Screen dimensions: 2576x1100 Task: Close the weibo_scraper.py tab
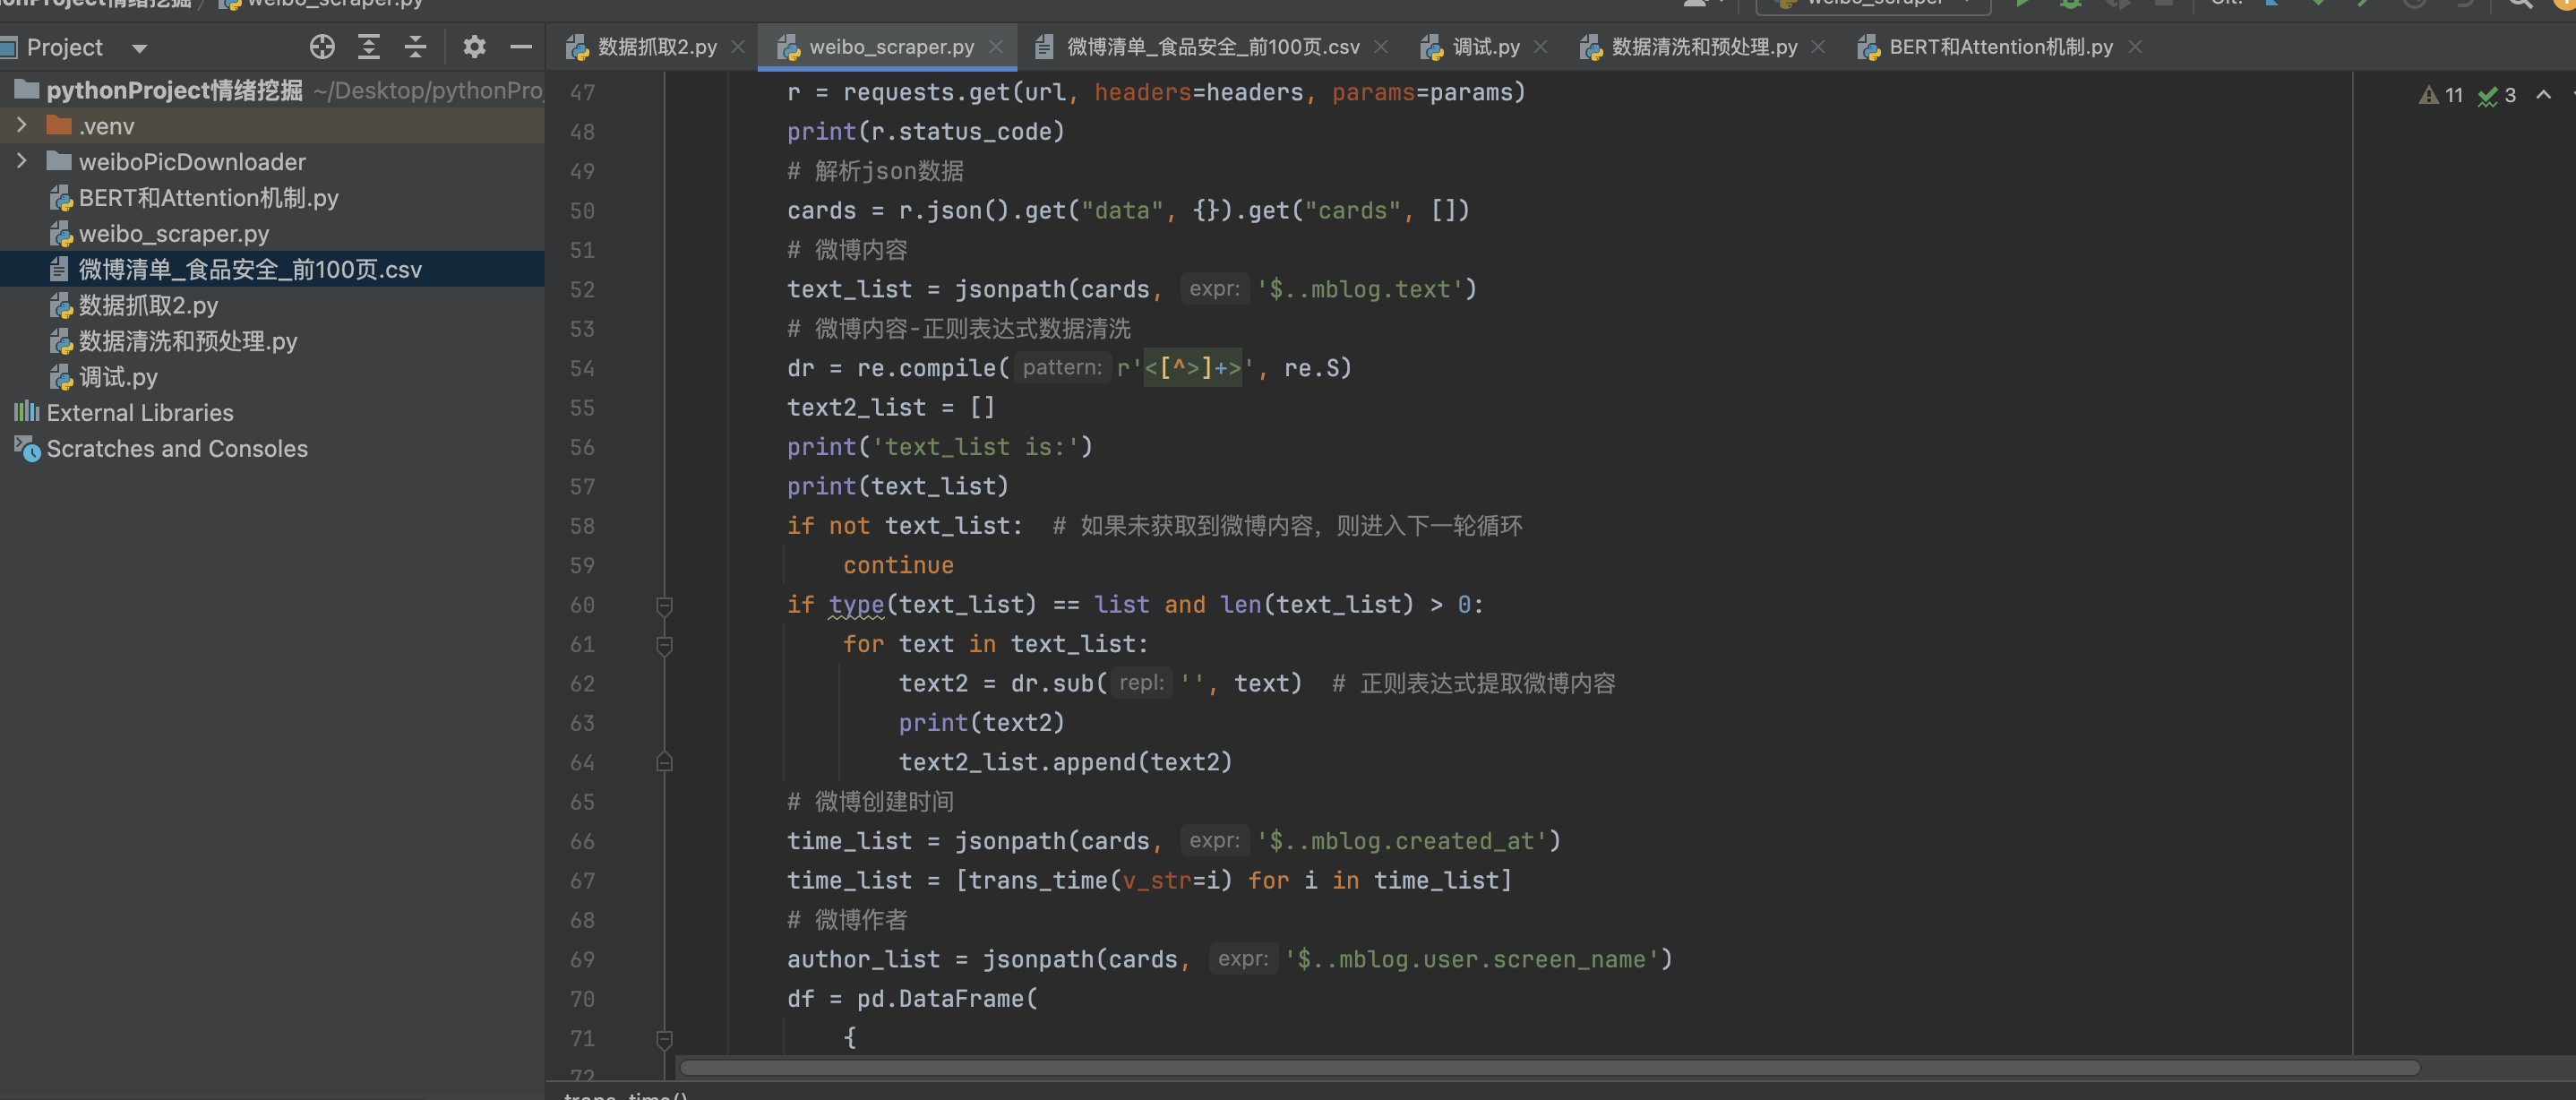point(996,47)
